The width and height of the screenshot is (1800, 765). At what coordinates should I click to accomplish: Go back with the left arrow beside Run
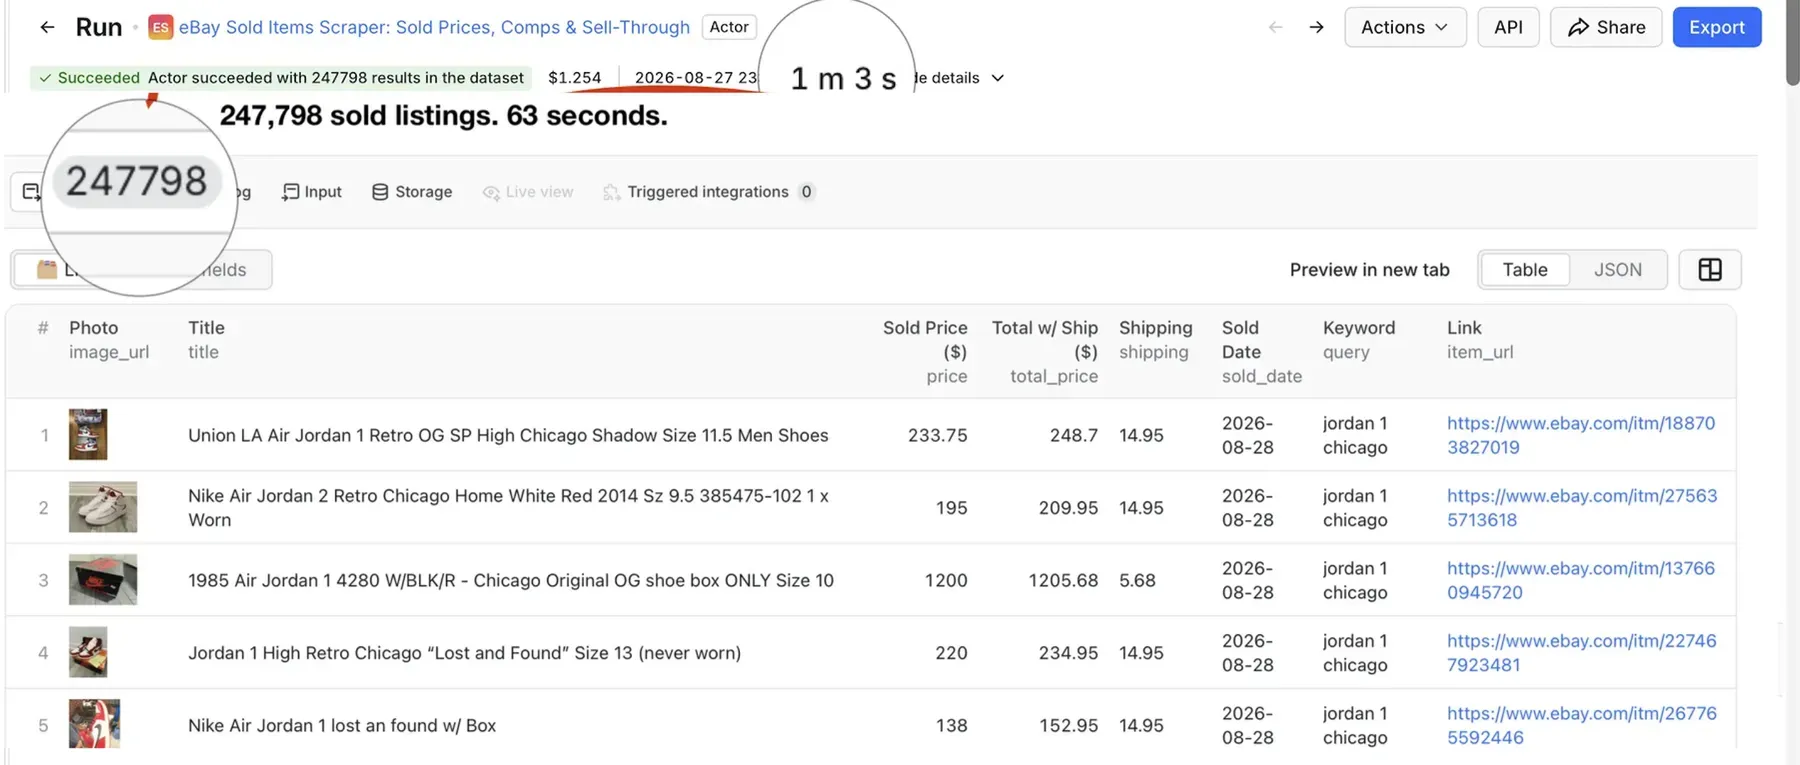[47, 27]
